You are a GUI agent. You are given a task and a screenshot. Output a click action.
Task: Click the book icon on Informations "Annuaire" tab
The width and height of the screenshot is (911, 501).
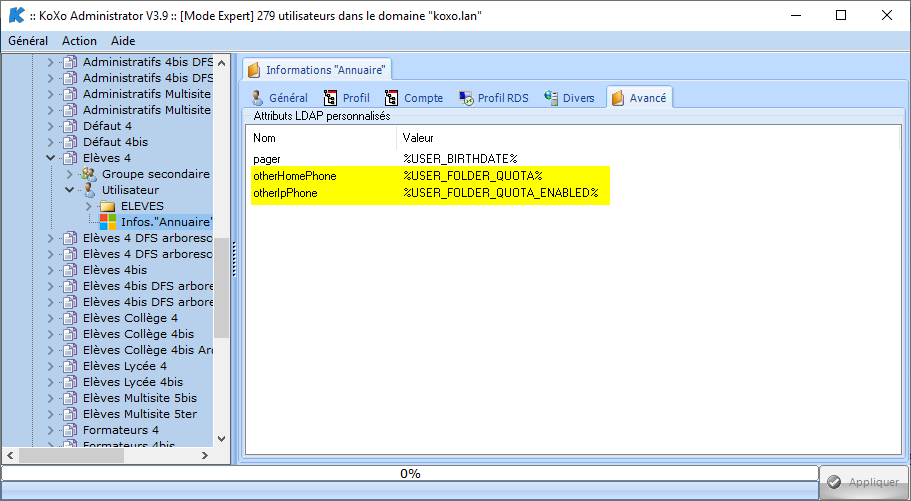tap(254, 70)
